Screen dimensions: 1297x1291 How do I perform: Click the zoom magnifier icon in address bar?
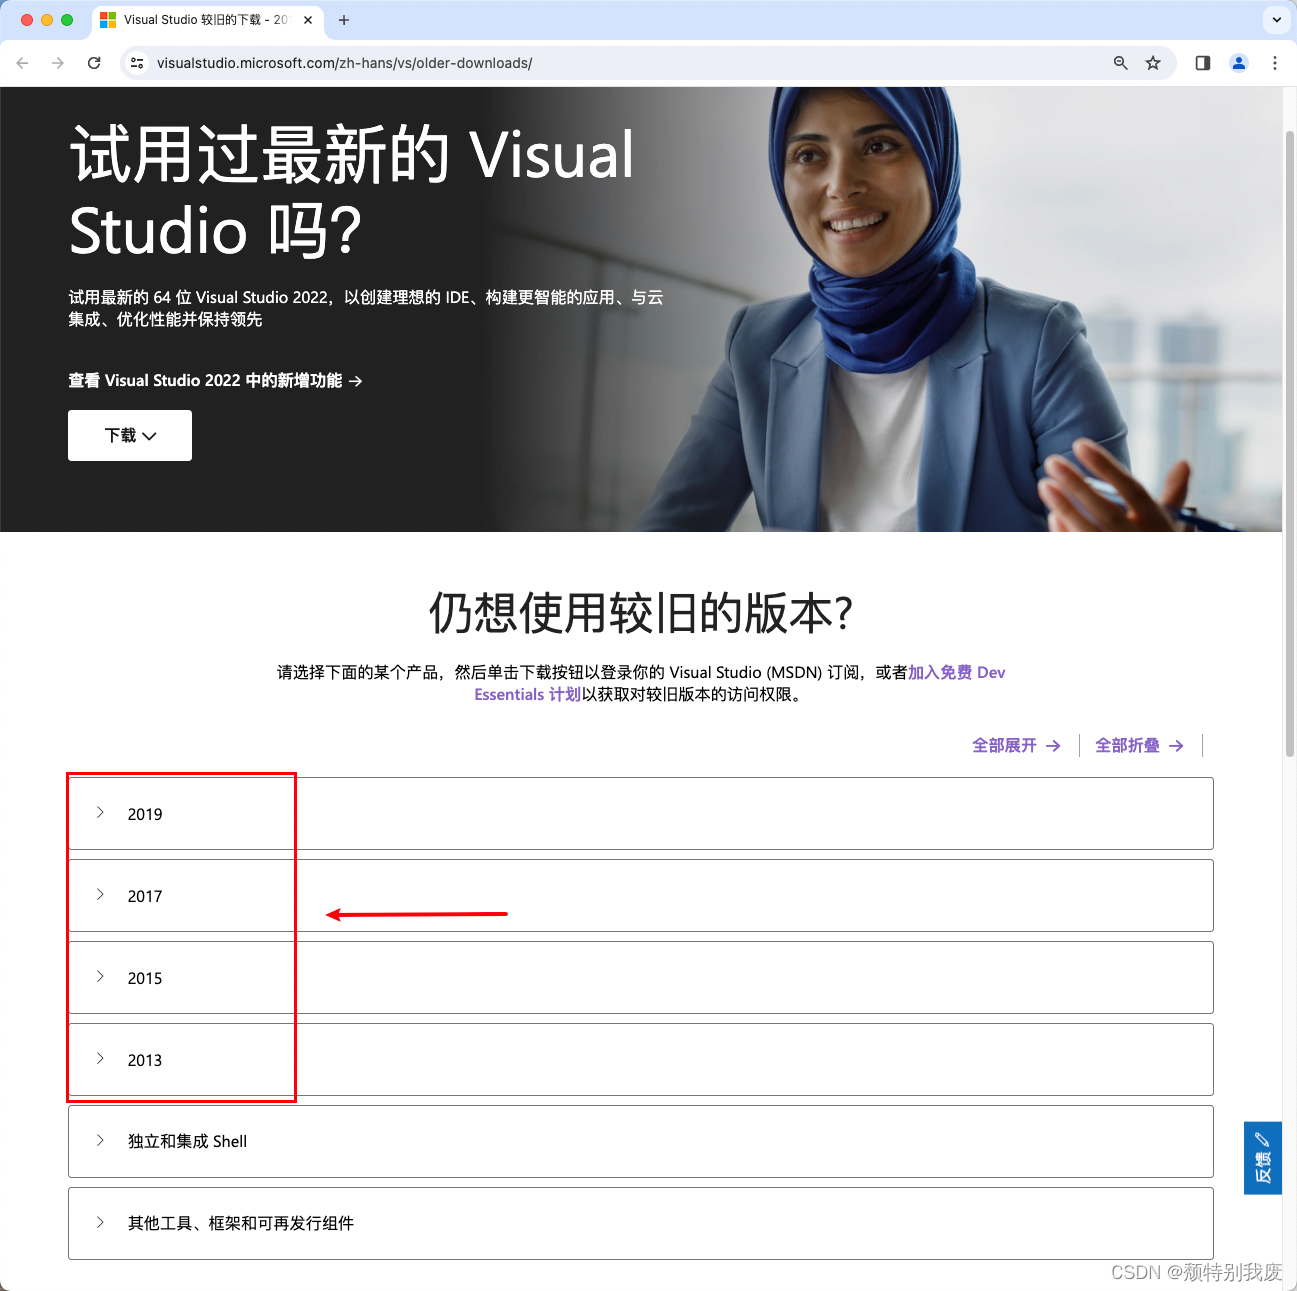pyautogui.click(x=1120, y=62)
